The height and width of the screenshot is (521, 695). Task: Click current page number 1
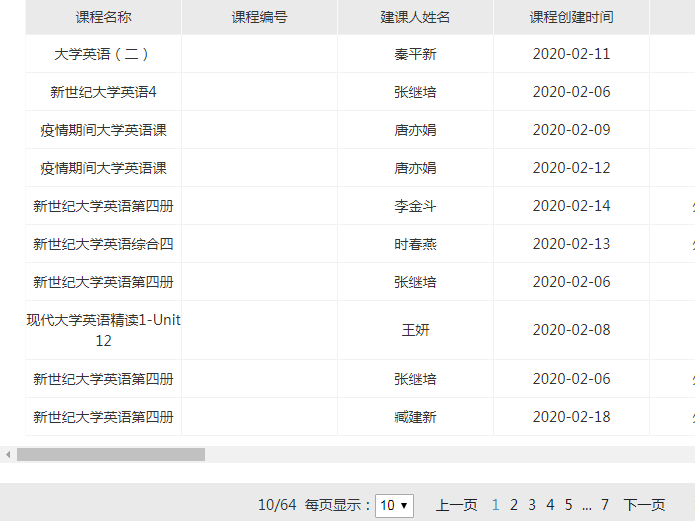click(x=496, y=505)
